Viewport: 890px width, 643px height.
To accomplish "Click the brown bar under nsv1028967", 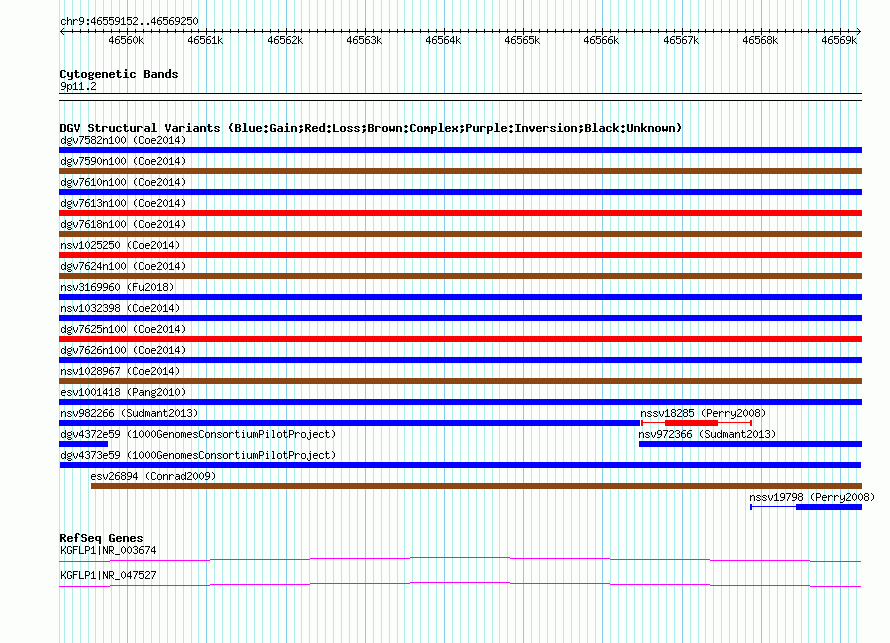I will [460, 381].
